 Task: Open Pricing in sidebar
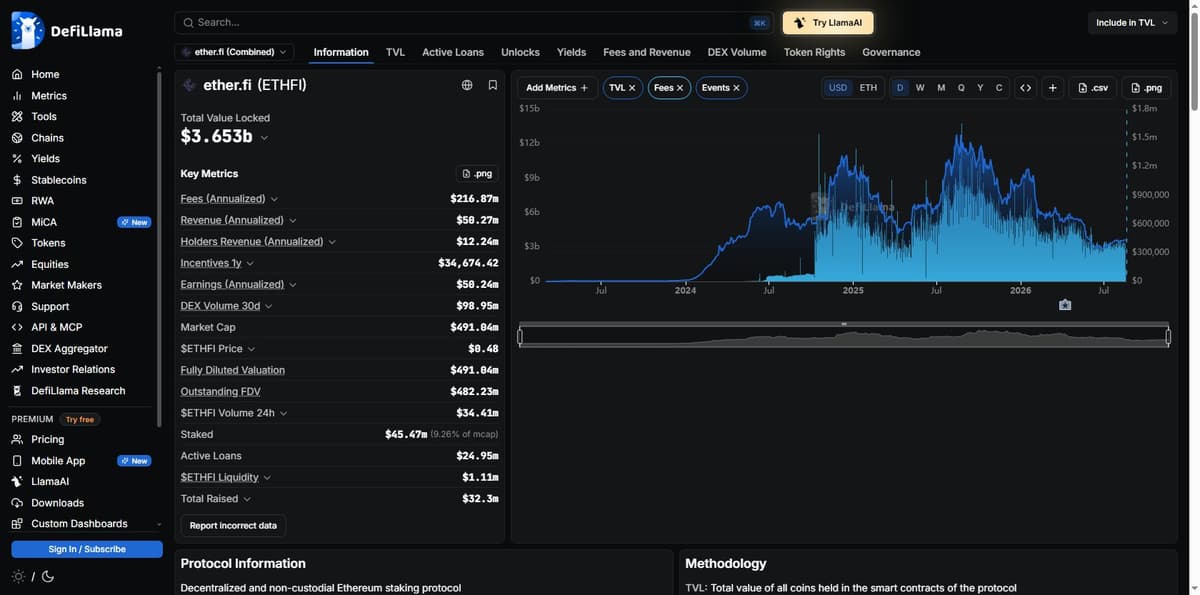(x=47, y=439)
